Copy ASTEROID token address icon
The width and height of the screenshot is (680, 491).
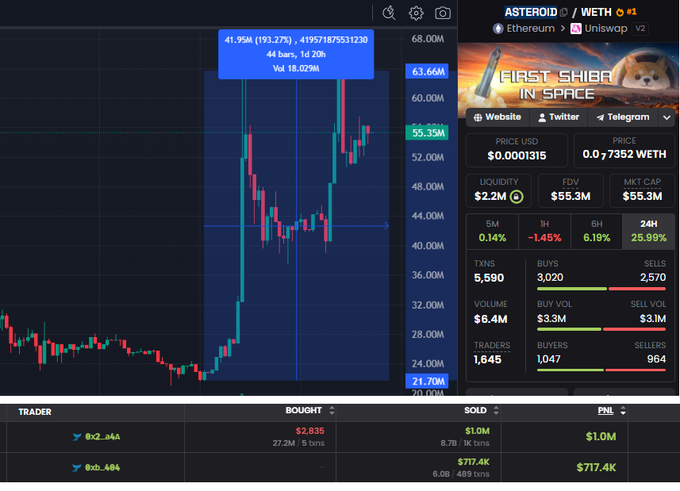coord(563,12)
